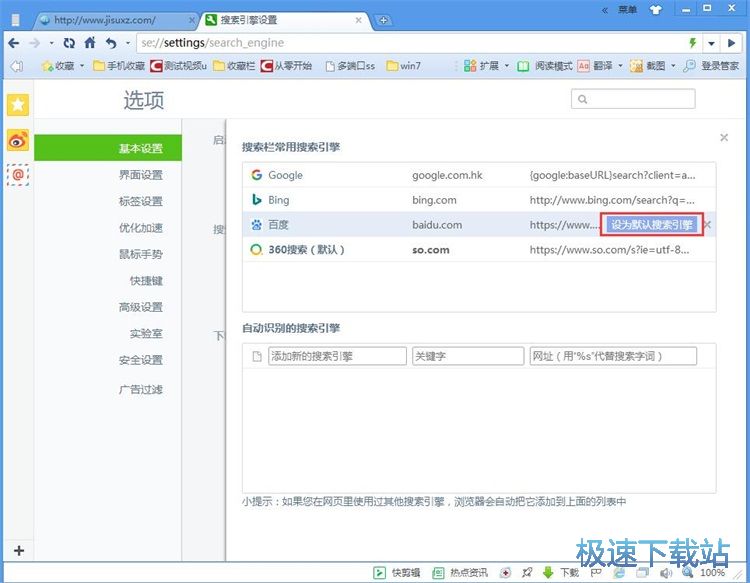
Task: Click the address bar URL field
Action: point(411,43)
